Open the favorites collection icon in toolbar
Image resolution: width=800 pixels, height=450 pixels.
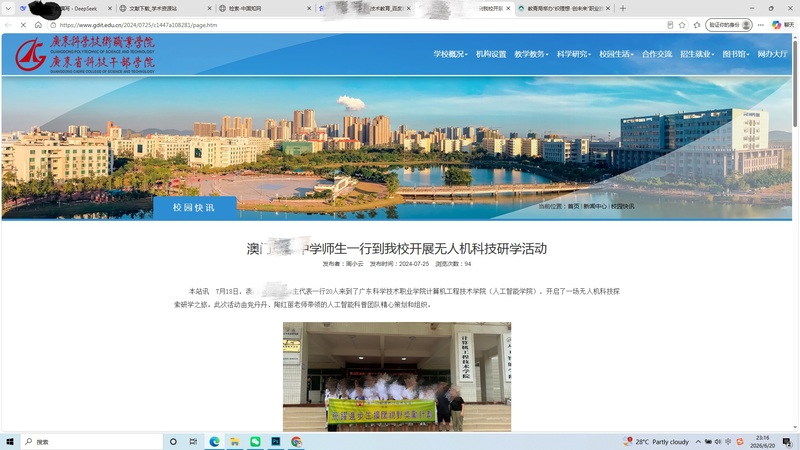coord(697,24)
